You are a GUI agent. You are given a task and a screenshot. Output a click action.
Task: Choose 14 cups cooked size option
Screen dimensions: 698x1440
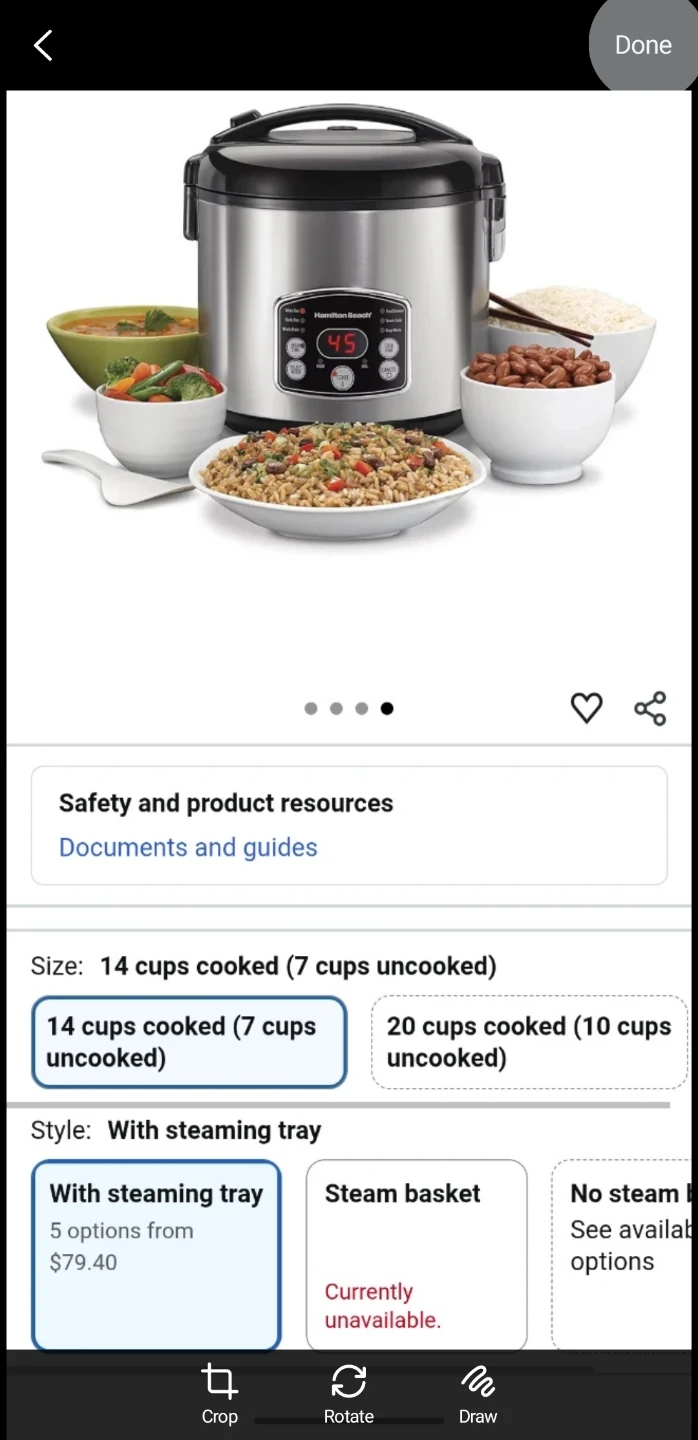[189, 1042]
